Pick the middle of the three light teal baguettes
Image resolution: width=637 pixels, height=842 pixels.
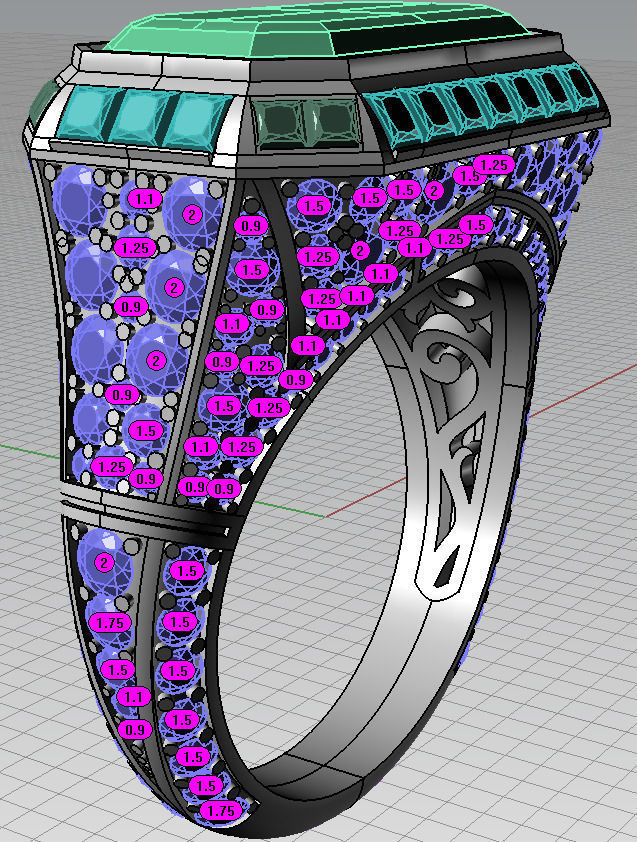(x=143, y=116)
